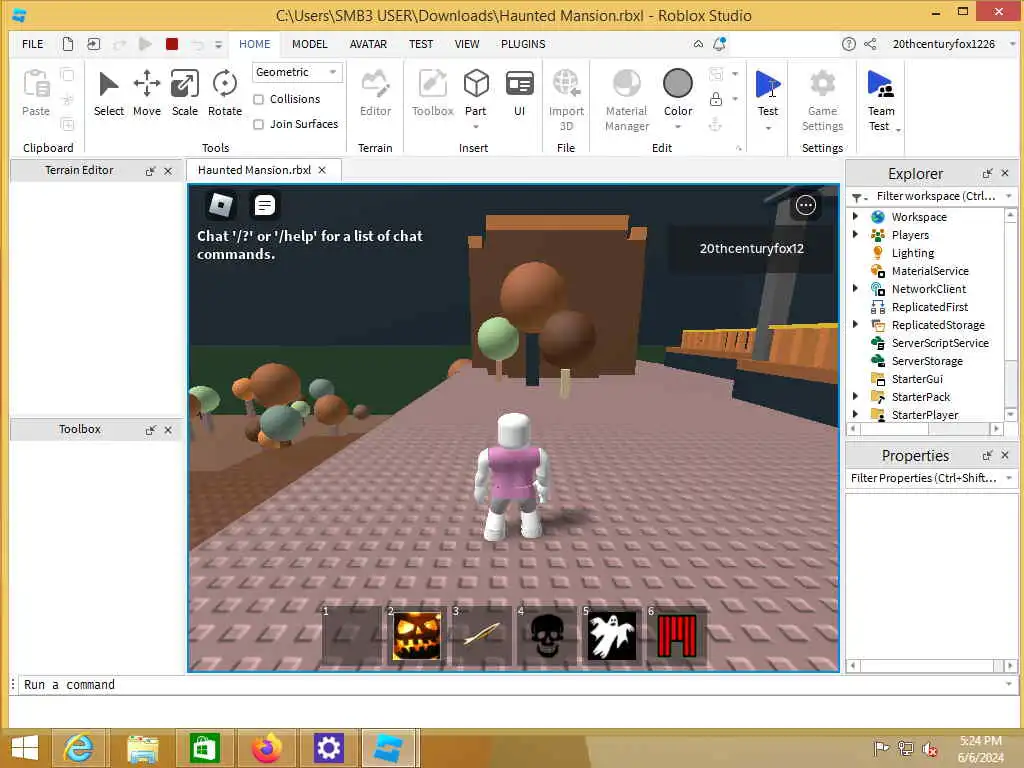Expand the Workspace tree node
Screen dimensions: 1024x768
point(856,216)
